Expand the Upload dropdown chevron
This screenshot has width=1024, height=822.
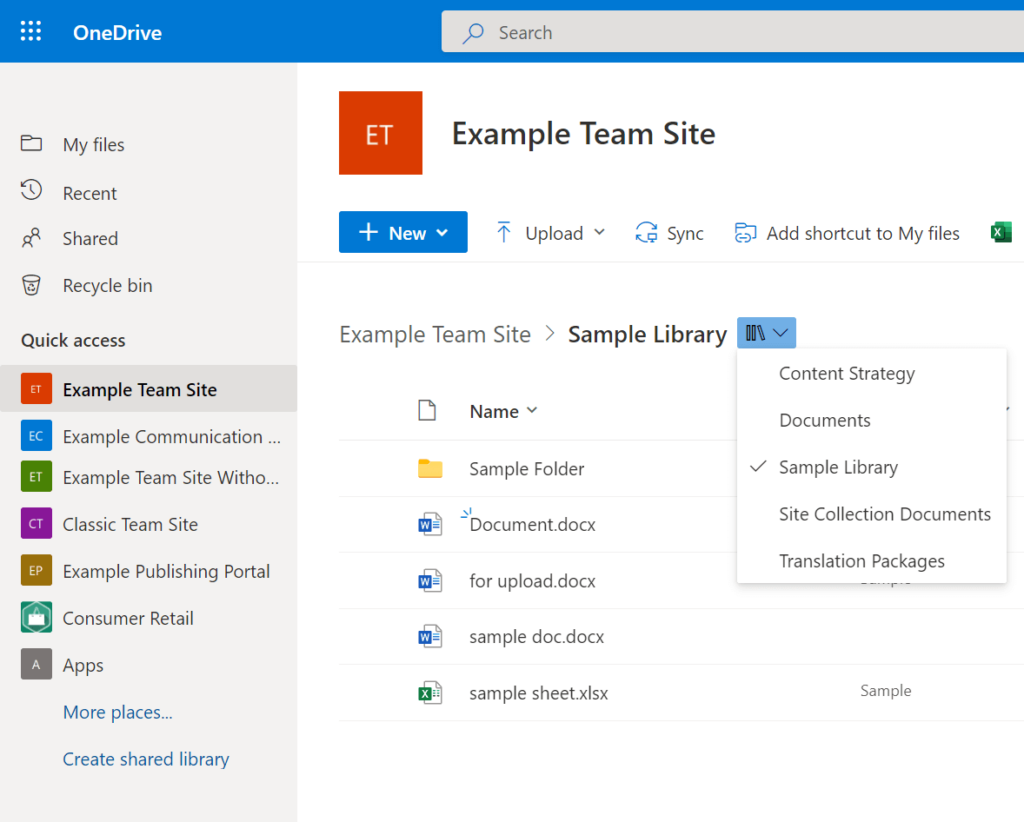click(600, 232)
